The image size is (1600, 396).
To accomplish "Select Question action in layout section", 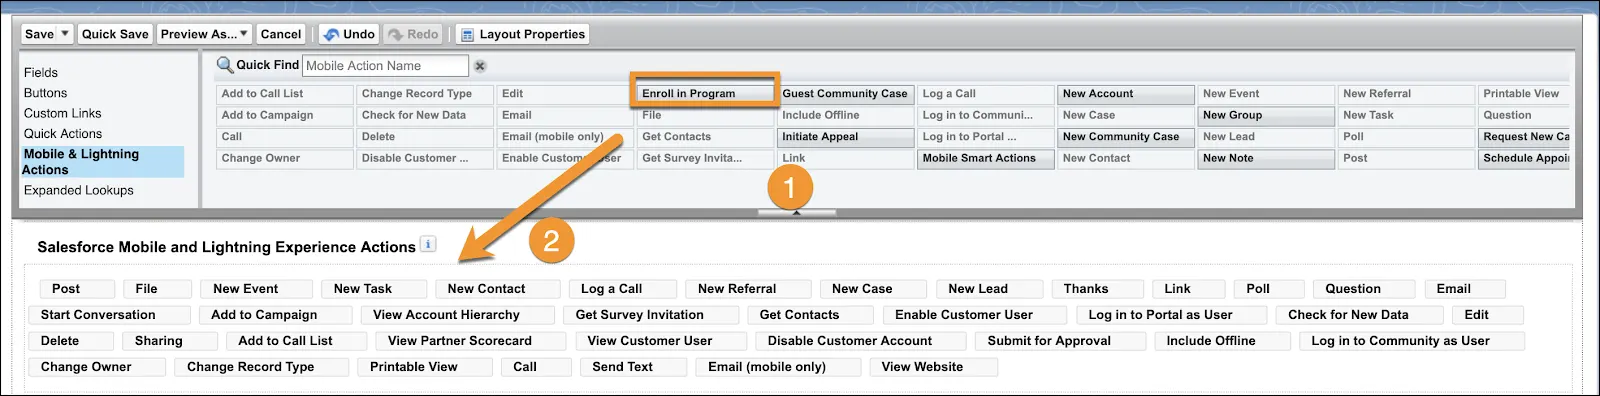I will (1364, 289).
